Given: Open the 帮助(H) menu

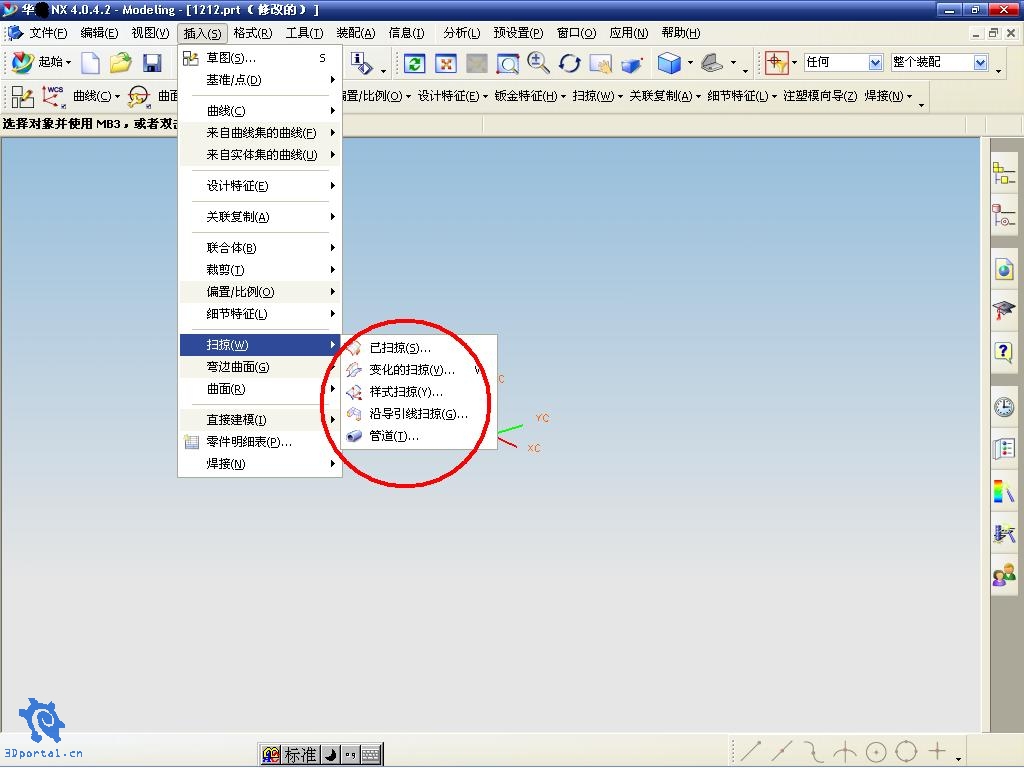Looking at the screenshot, I should click(680, 33).
